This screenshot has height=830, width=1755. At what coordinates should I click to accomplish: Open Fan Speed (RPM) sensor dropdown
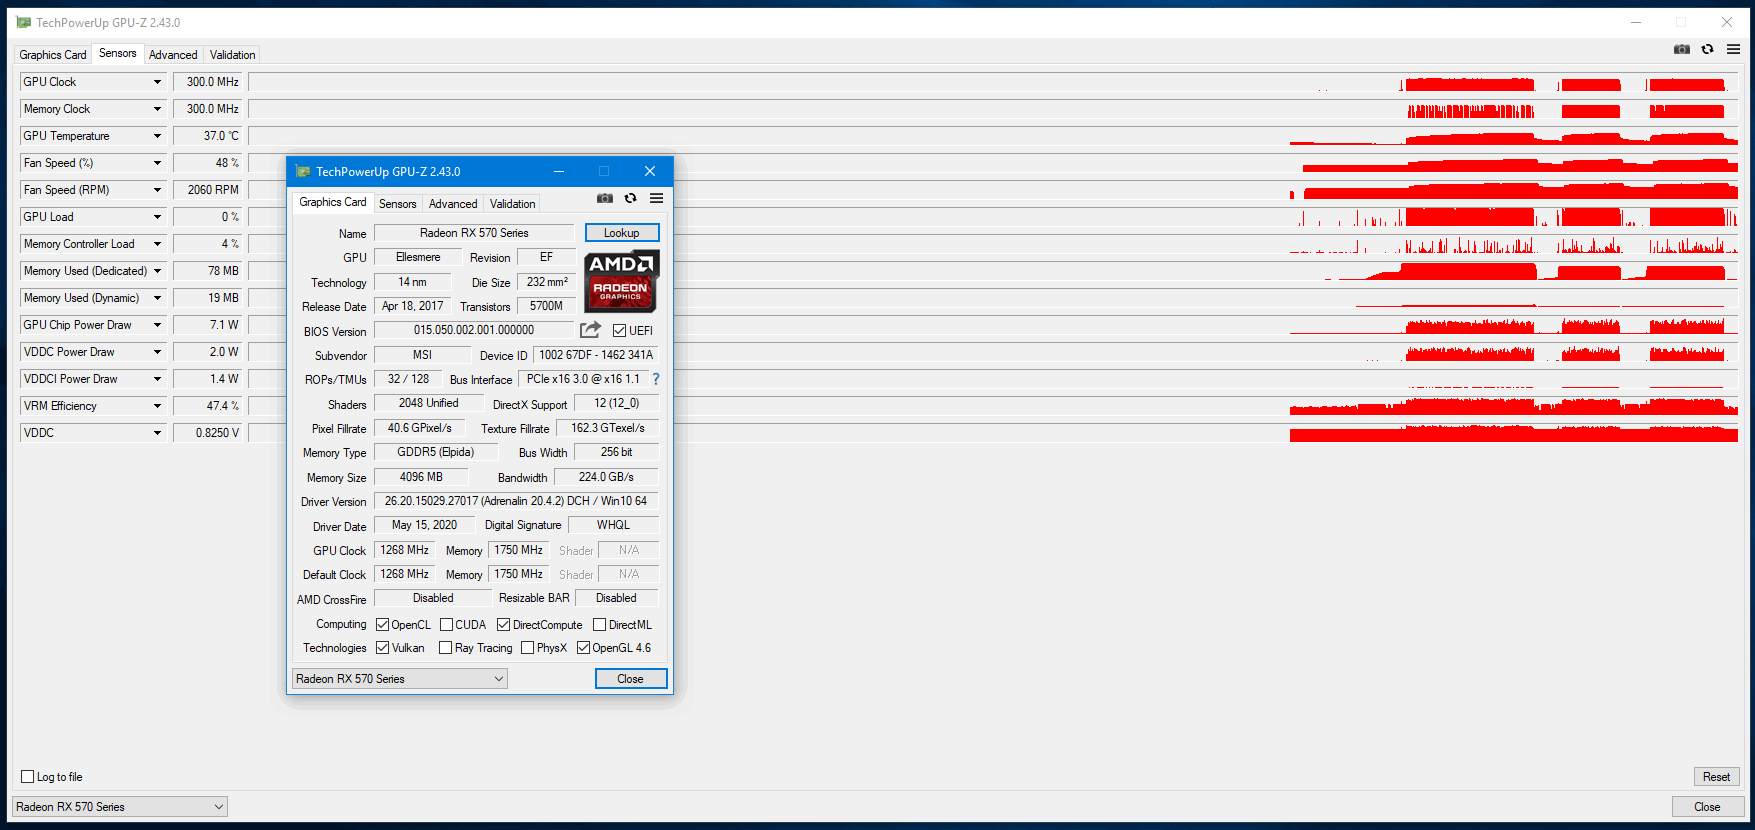pyautogui.click(x=157, y=190)
